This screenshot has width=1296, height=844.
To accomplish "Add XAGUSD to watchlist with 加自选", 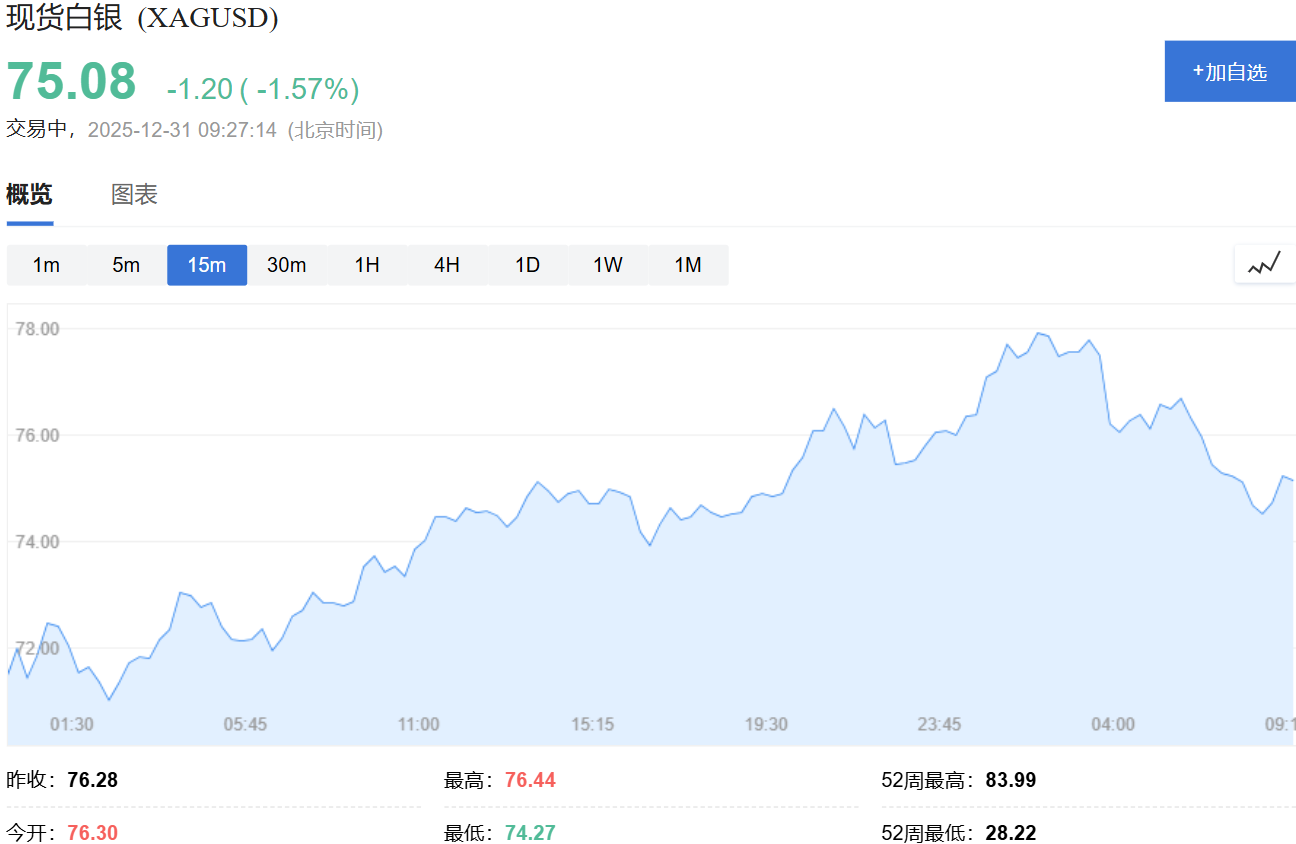I will pyautogui.click(x=1230, y=72).
